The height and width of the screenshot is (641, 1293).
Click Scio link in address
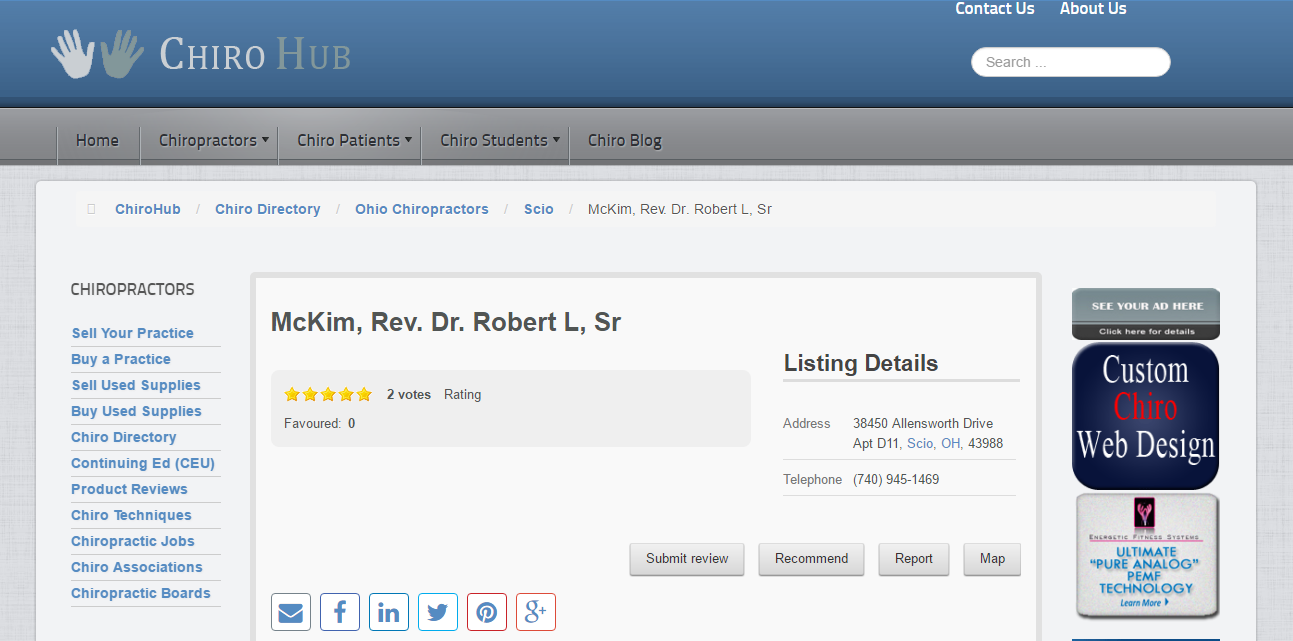coord(920,443)
